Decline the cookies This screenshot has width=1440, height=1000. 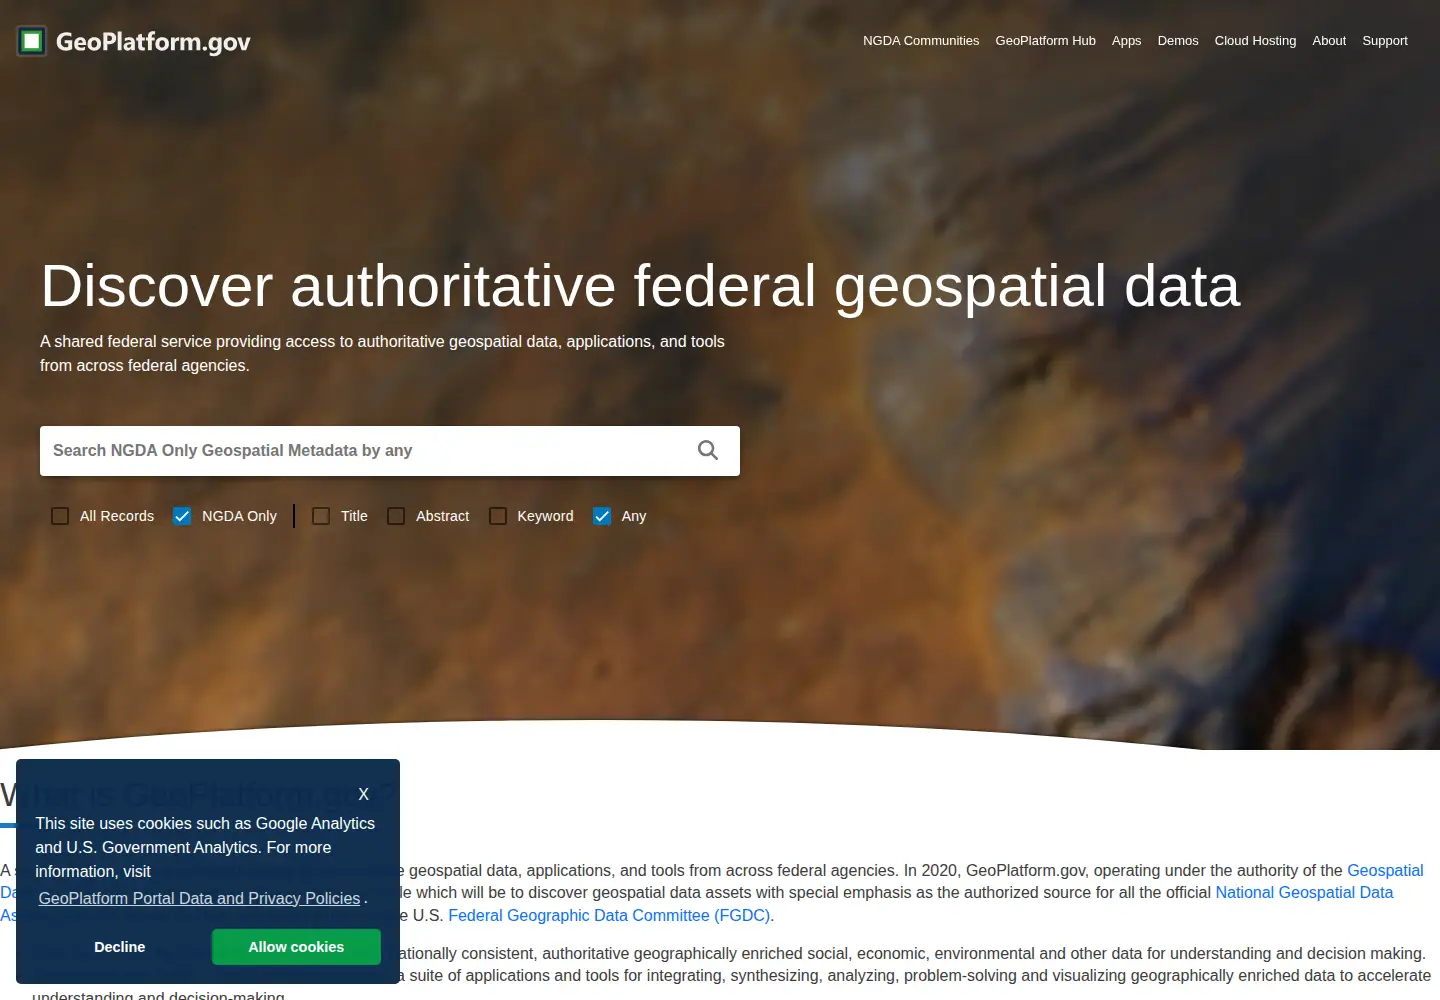(120, 947)
